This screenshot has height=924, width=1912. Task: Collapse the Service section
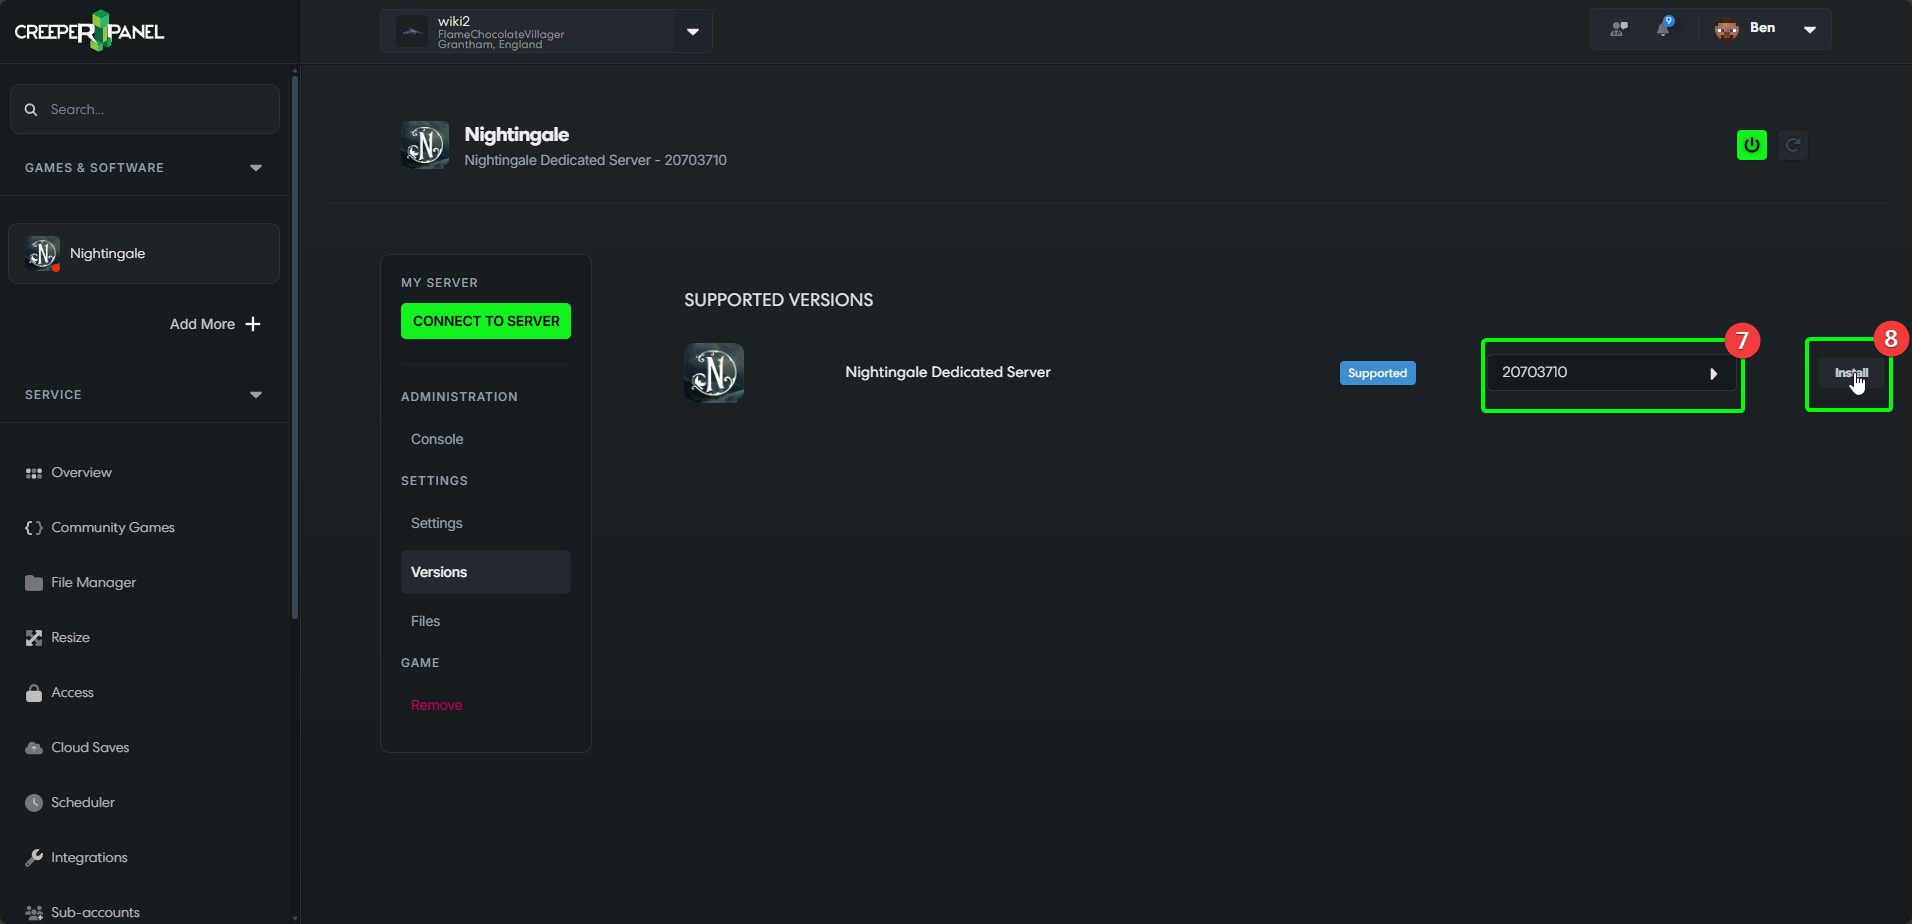tap(255, 395)
